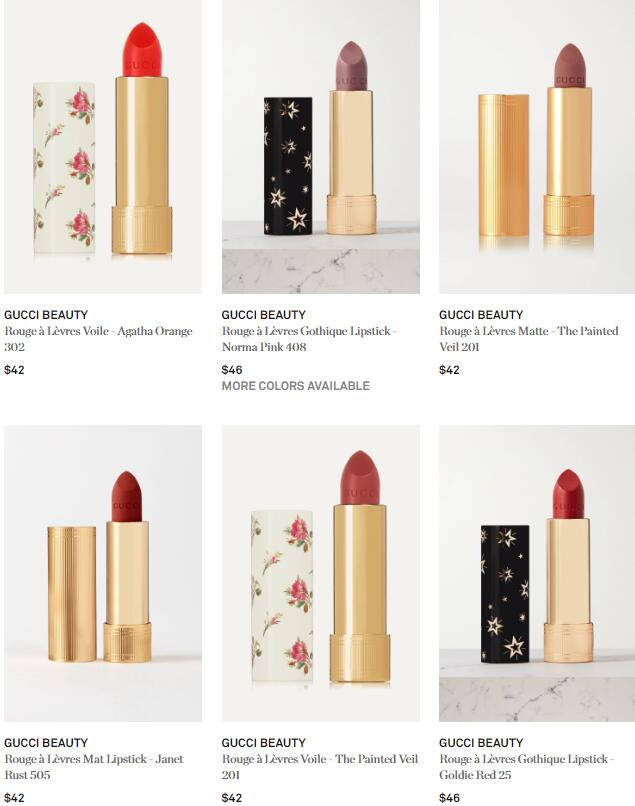This screenshot has height=806, width=635.
Task: Click Rouge à Lèvres Gothique Norma Pink title
Action: tap(309, 339)
